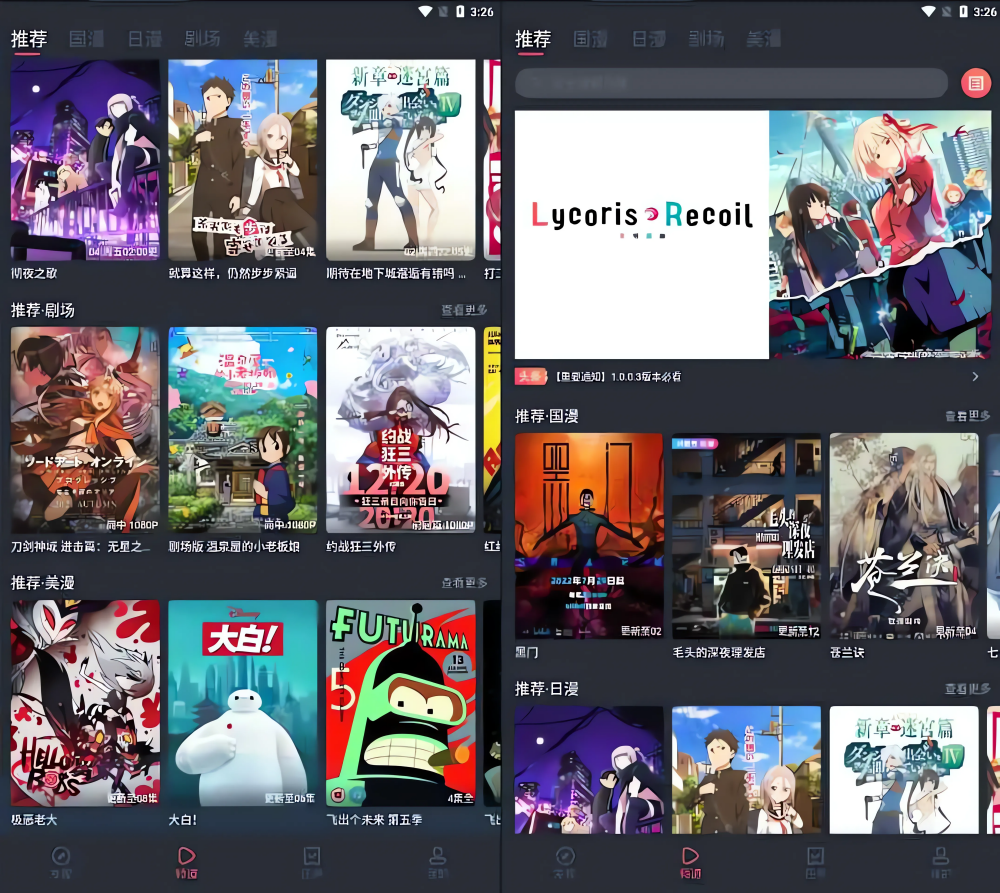Screen dimensions: 1000x893
Task: Open the profile icon in right nav bar
Action: (941, 856)
